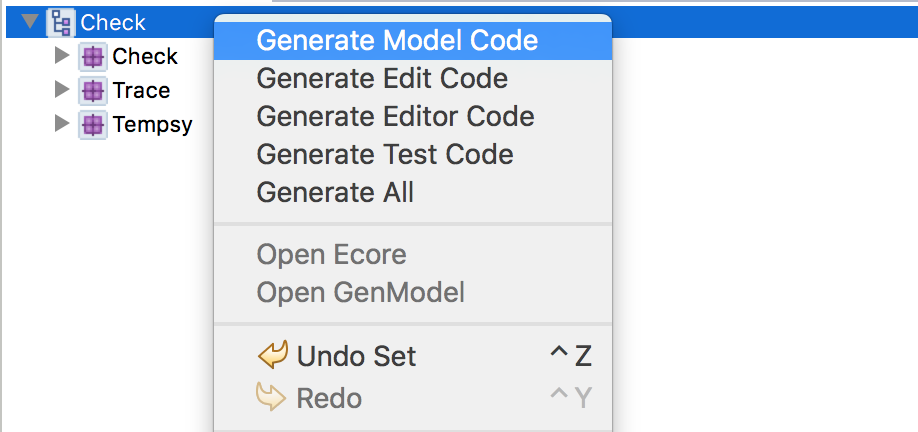Click the Tempsy package icon

point(92,125)
